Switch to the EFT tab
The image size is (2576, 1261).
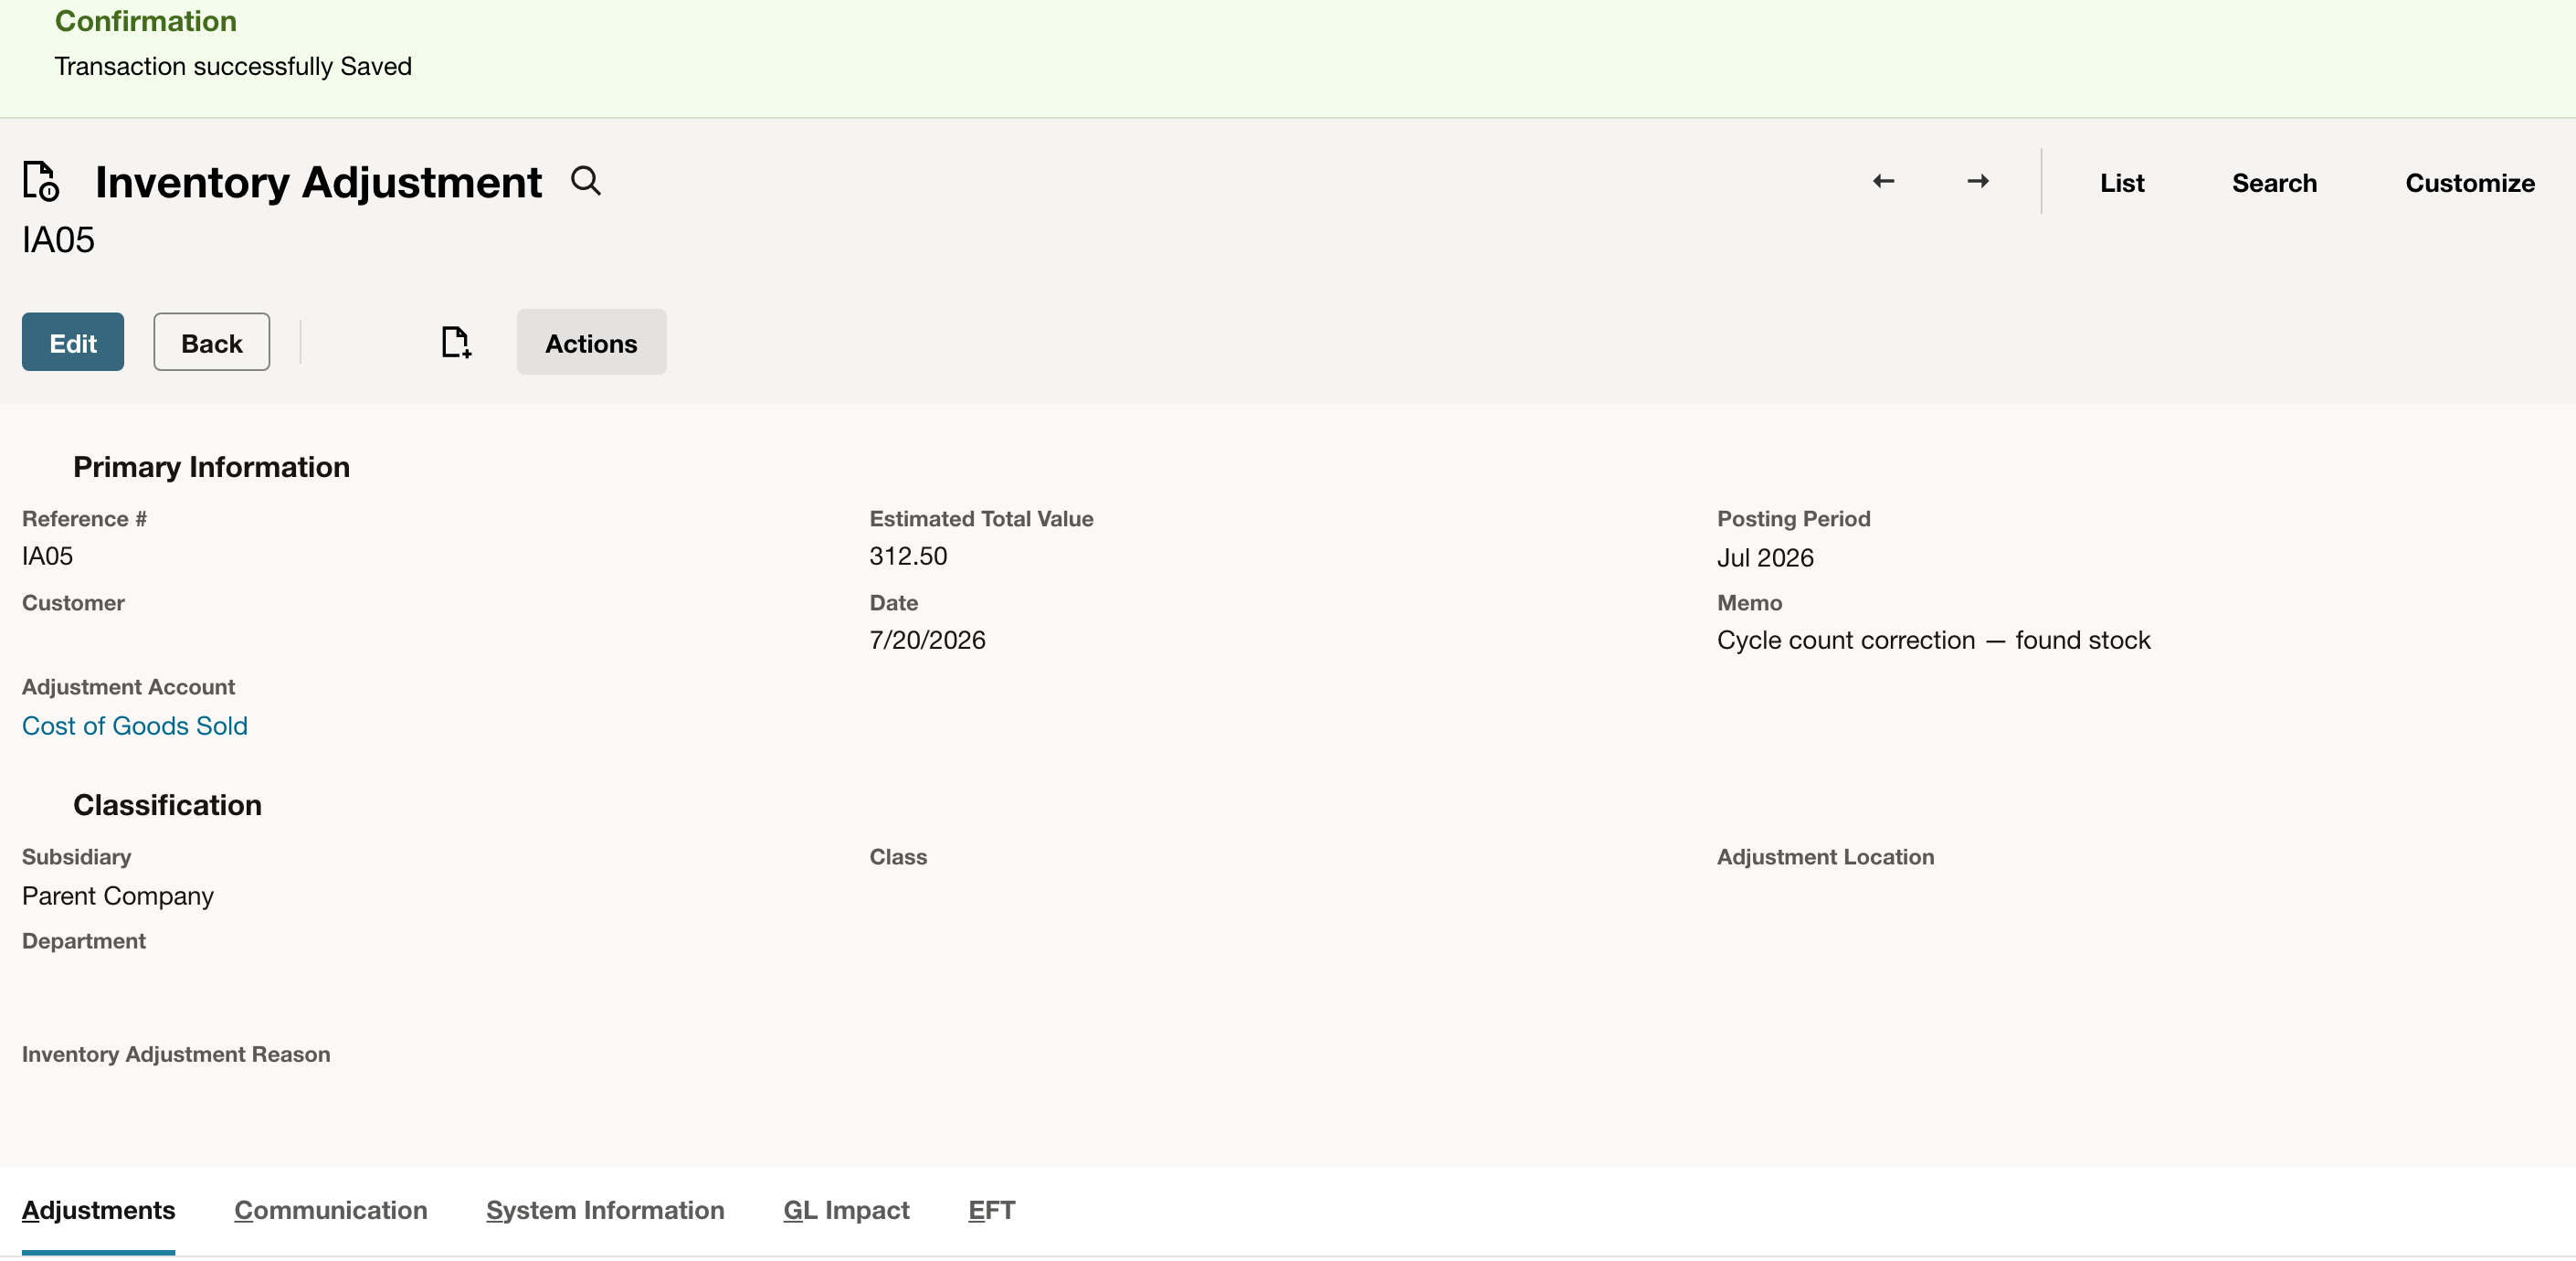[x=991, y=1210]
